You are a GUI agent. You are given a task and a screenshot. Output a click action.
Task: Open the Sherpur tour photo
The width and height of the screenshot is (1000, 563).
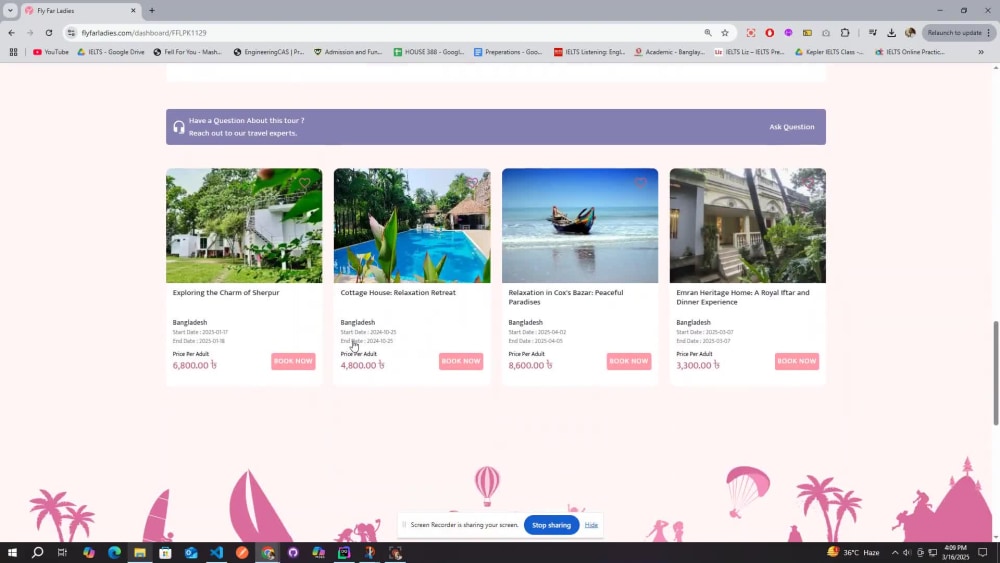click(x=244, y=226)
